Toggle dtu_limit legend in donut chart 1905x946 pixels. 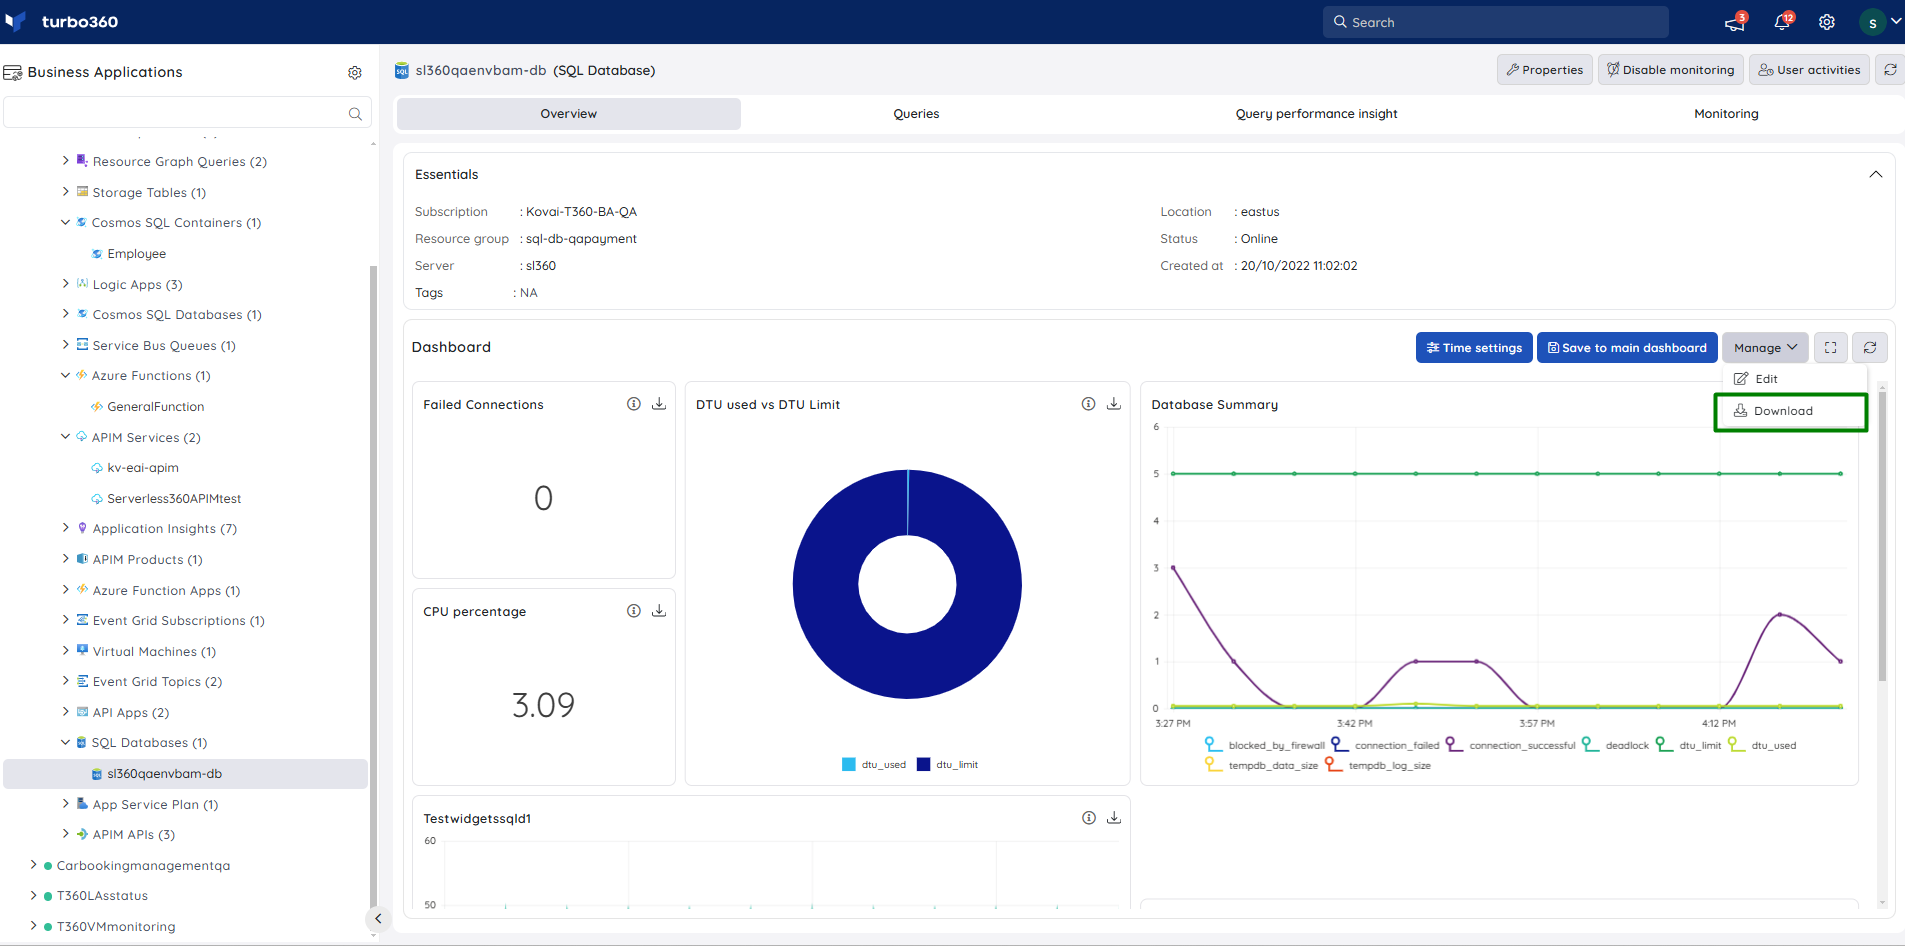point(947,765)
